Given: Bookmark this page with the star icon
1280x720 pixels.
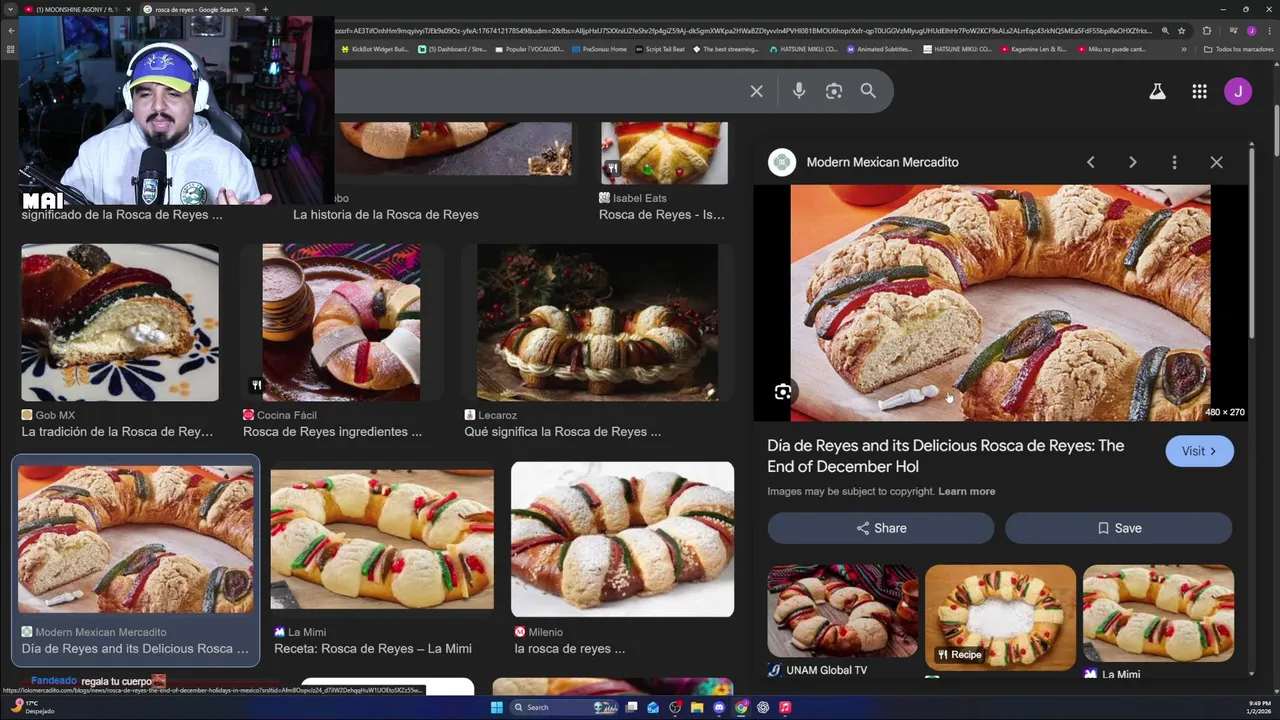Looking at the screenshot, I should 1181,31.
